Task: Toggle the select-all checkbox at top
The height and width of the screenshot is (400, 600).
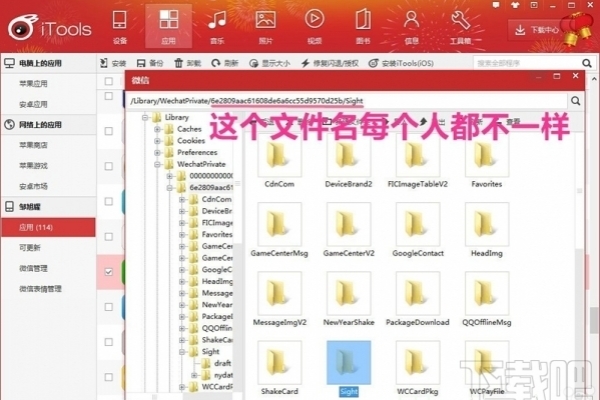Action: pos(109,81)
